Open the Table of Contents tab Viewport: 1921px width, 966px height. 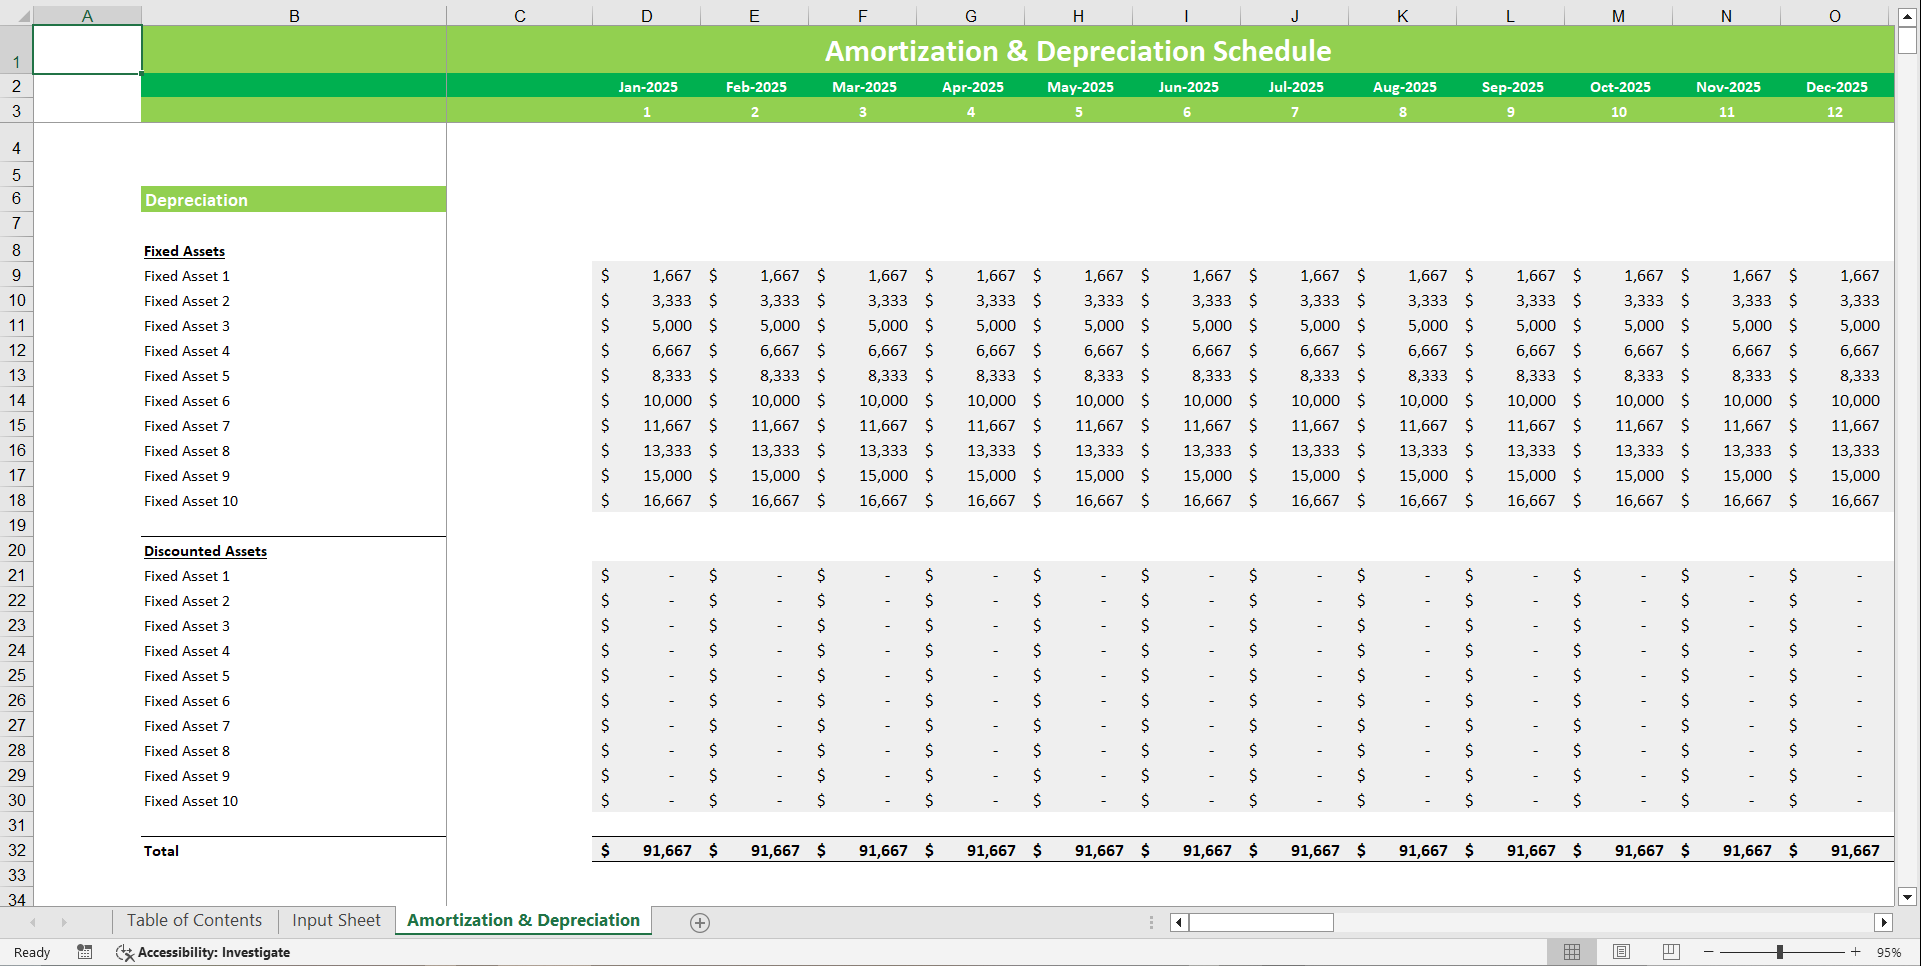pos(194,920)
